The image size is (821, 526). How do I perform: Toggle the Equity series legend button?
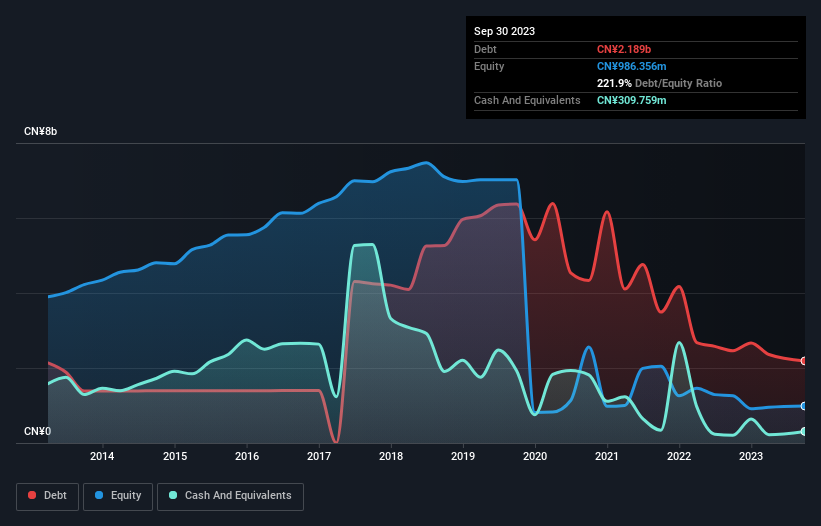pyautogui.click(x=118, y=496)
